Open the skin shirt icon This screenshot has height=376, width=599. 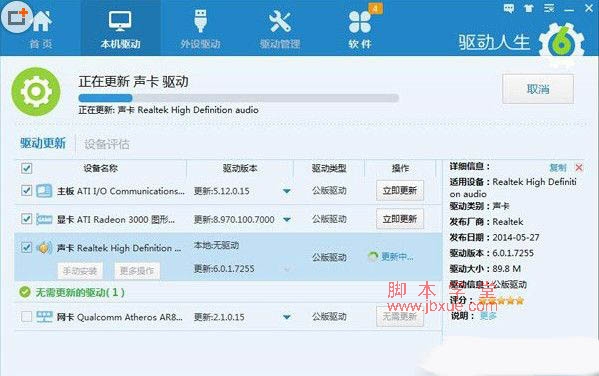[x=529, y=8]
